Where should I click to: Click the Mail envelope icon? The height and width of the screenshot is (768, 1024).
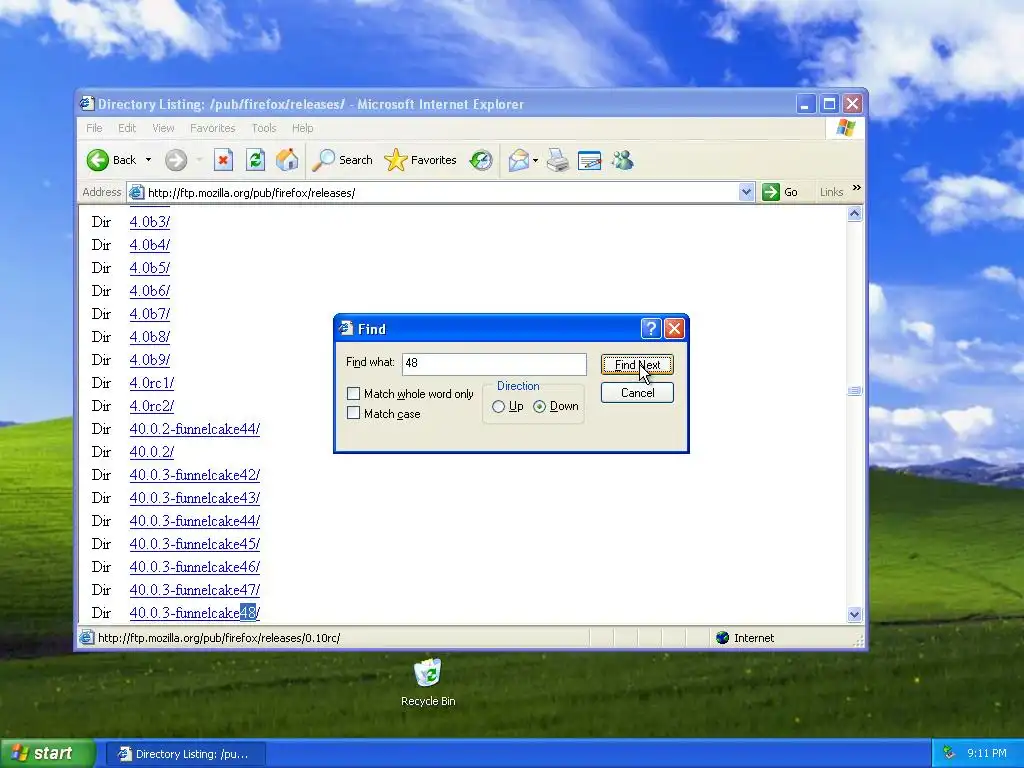[519, 160]
